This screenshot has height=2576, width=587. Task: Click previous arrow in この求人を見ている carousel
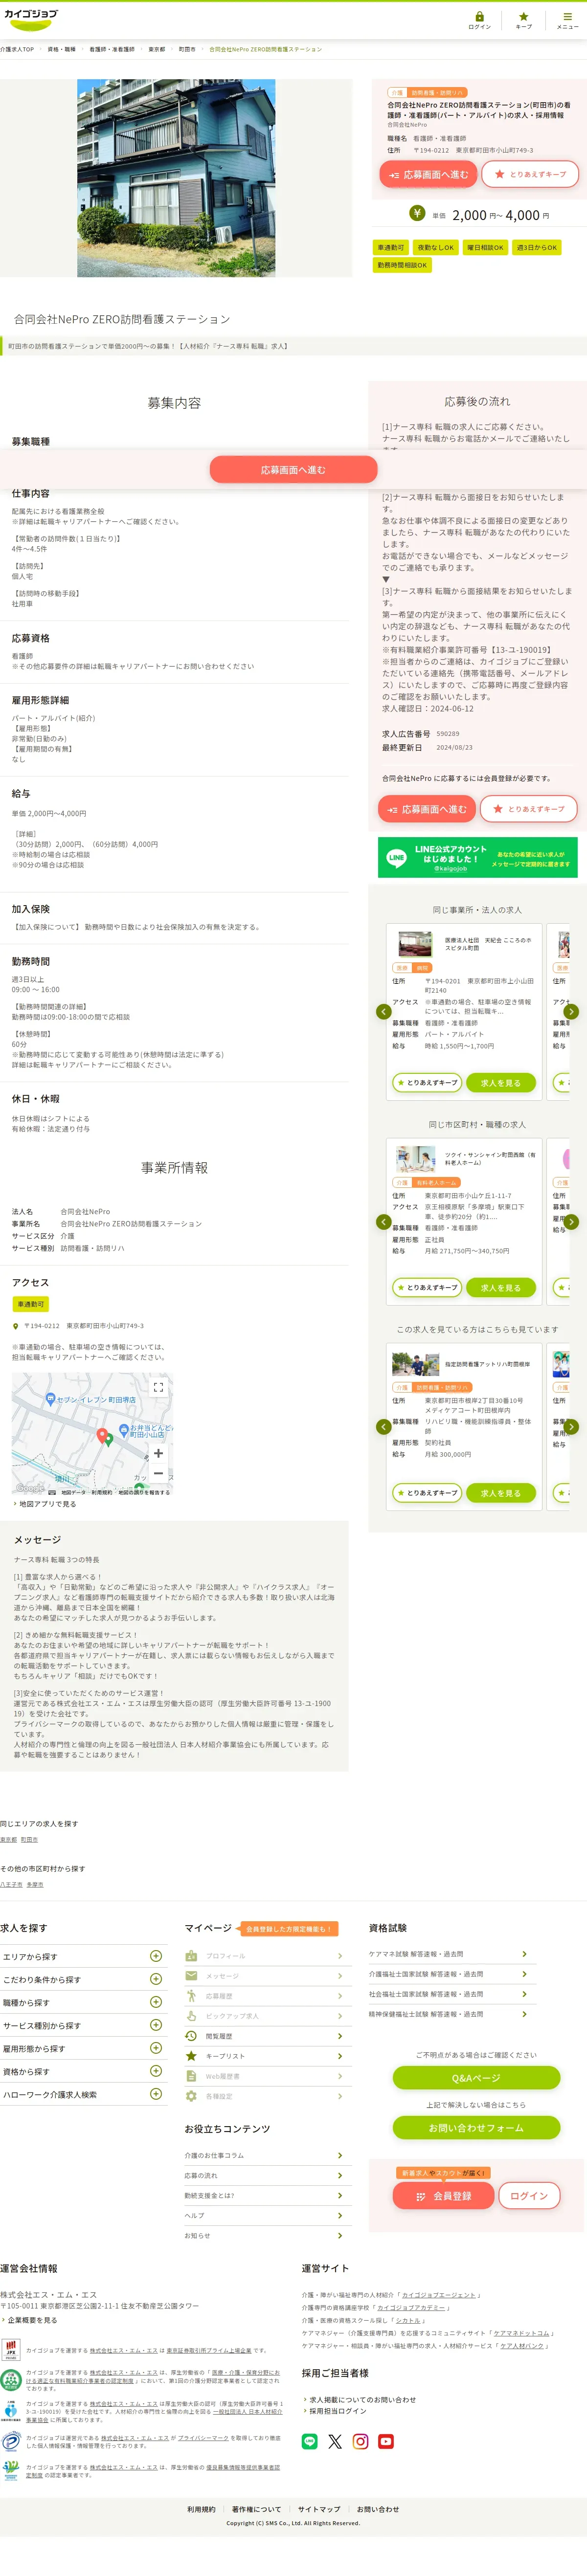click(x=383, y=1427)
